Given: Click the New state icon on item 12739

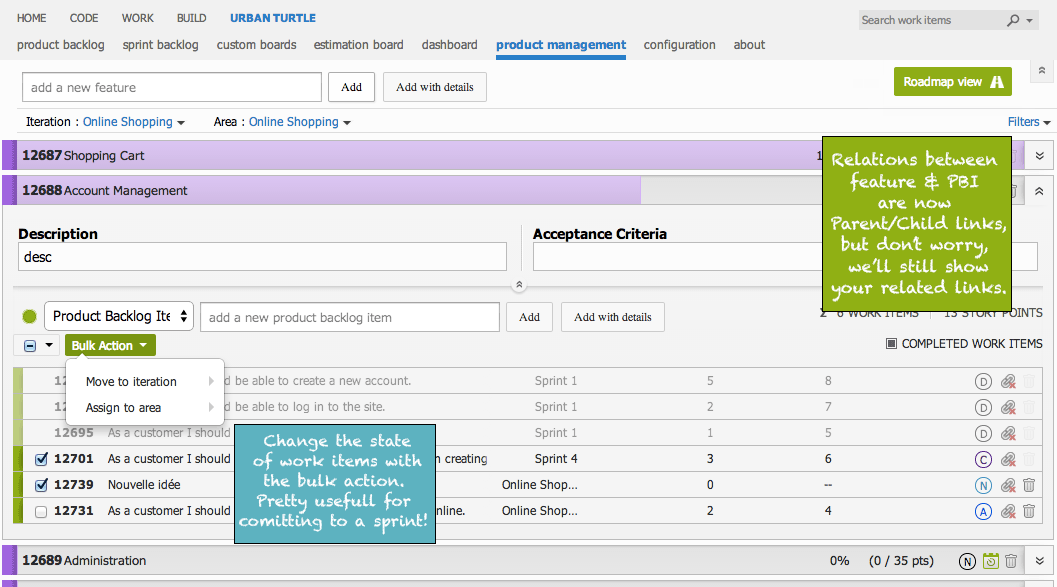Looking at the screenshot, I should 984,485.
